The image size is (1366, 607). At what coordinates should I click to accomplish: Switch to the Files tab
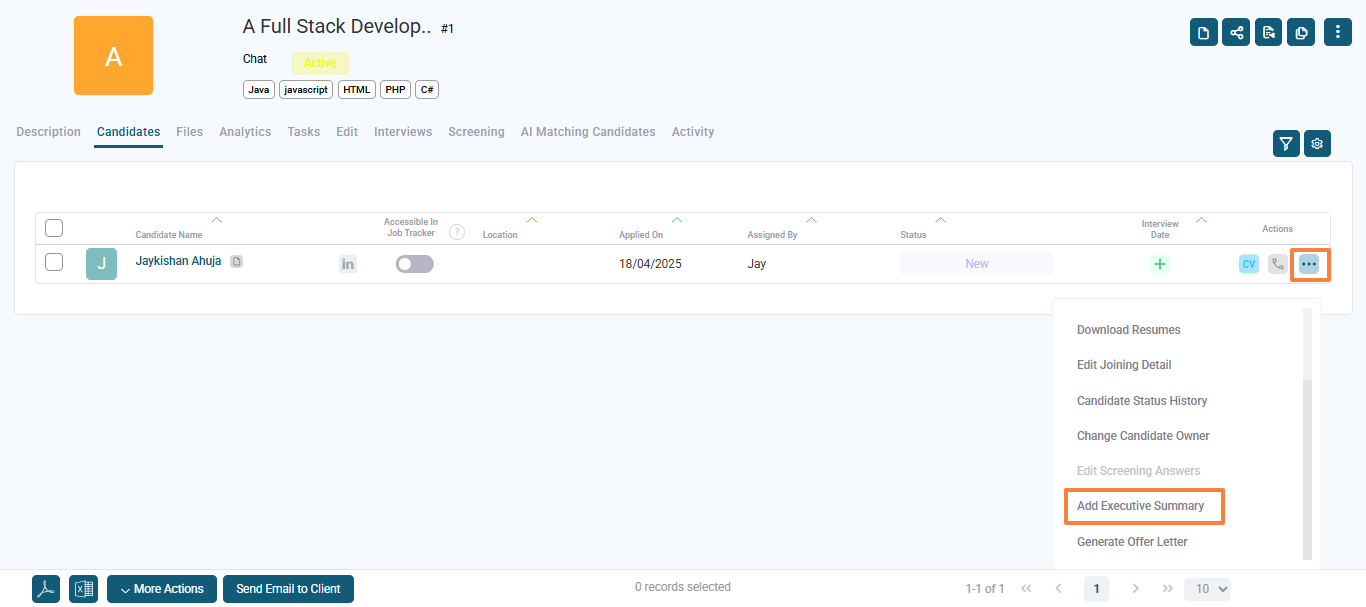click(189, 132)
